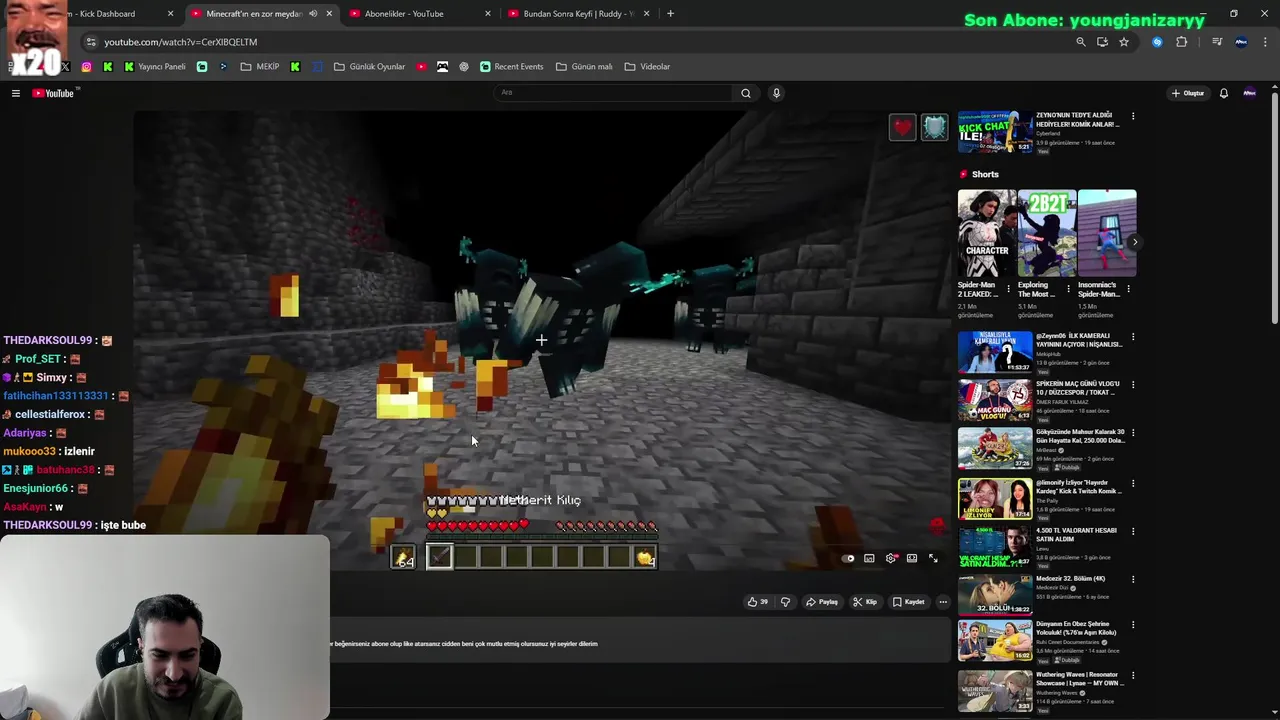This screenshot has width=1280, height=720.
Task: Open the Chrome profile avatar
Action: tap(1241, 42)
